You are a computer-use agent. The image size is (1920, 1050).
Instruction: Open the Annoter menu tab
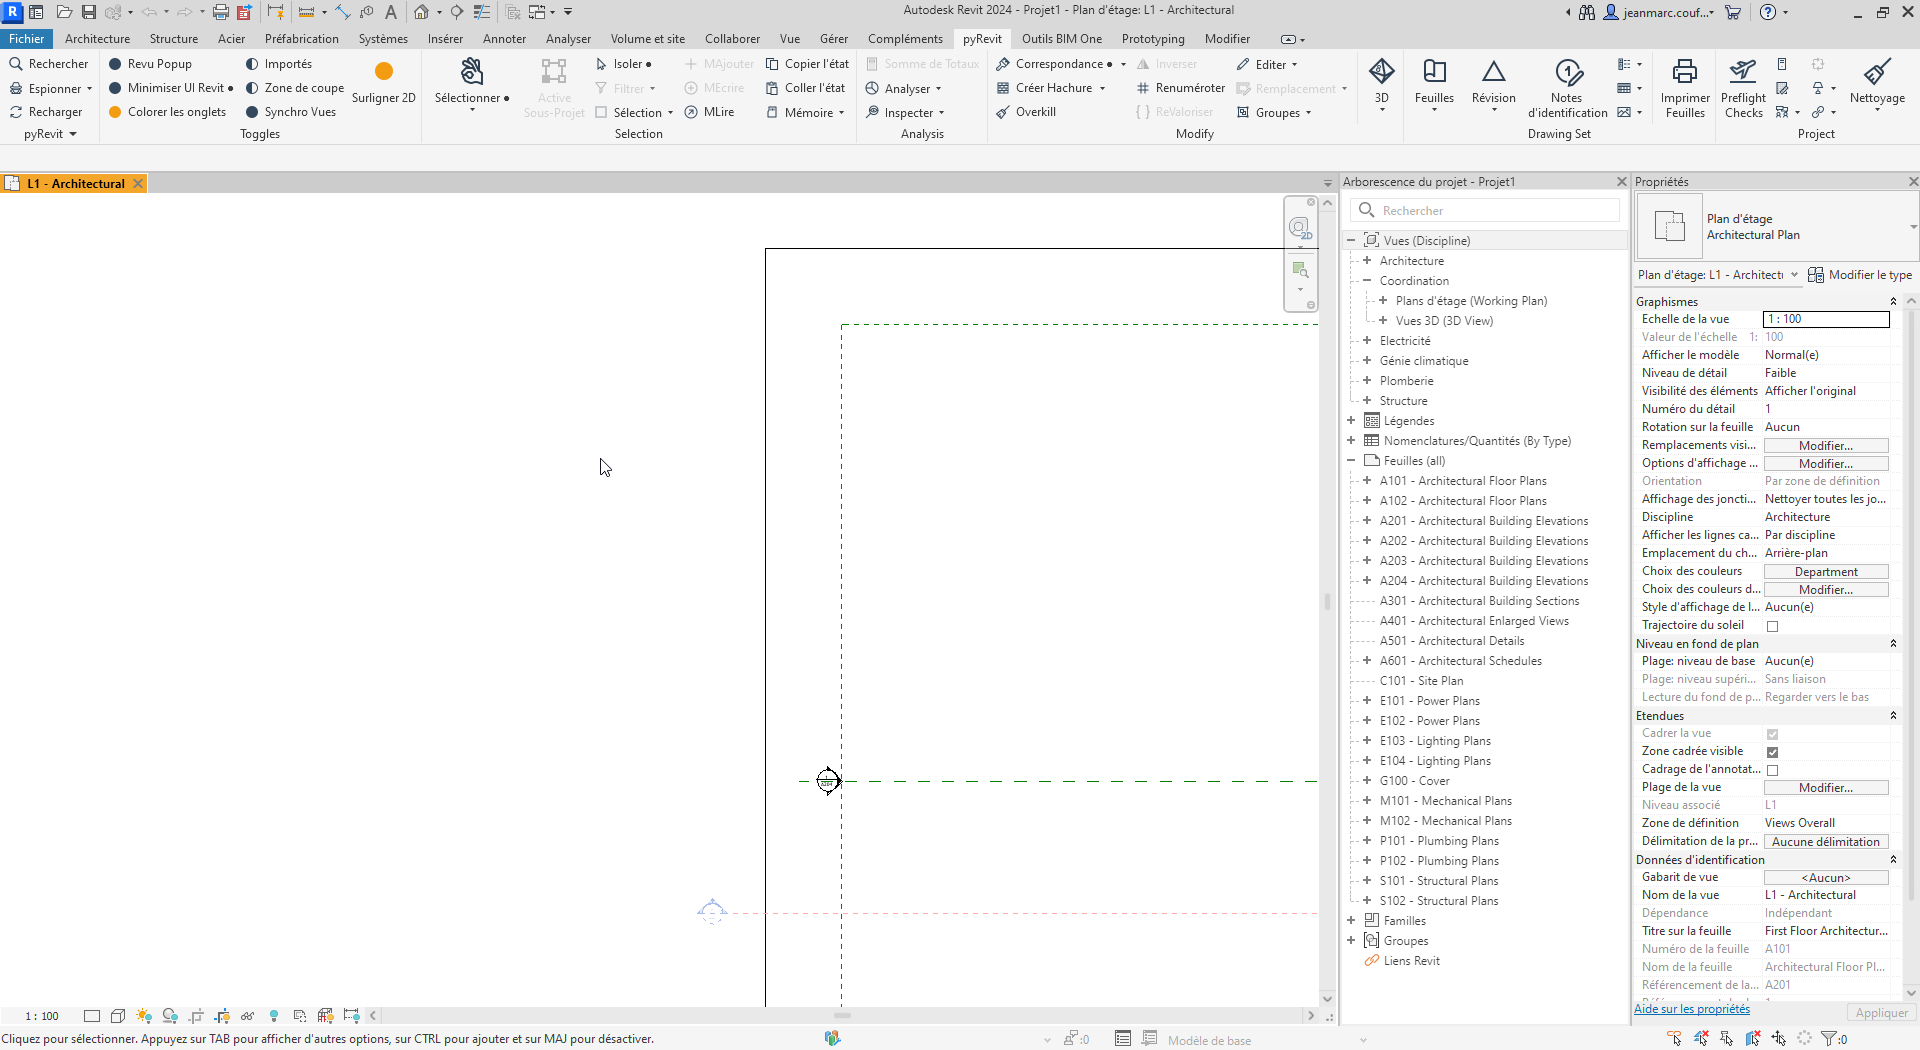(504, 38)
